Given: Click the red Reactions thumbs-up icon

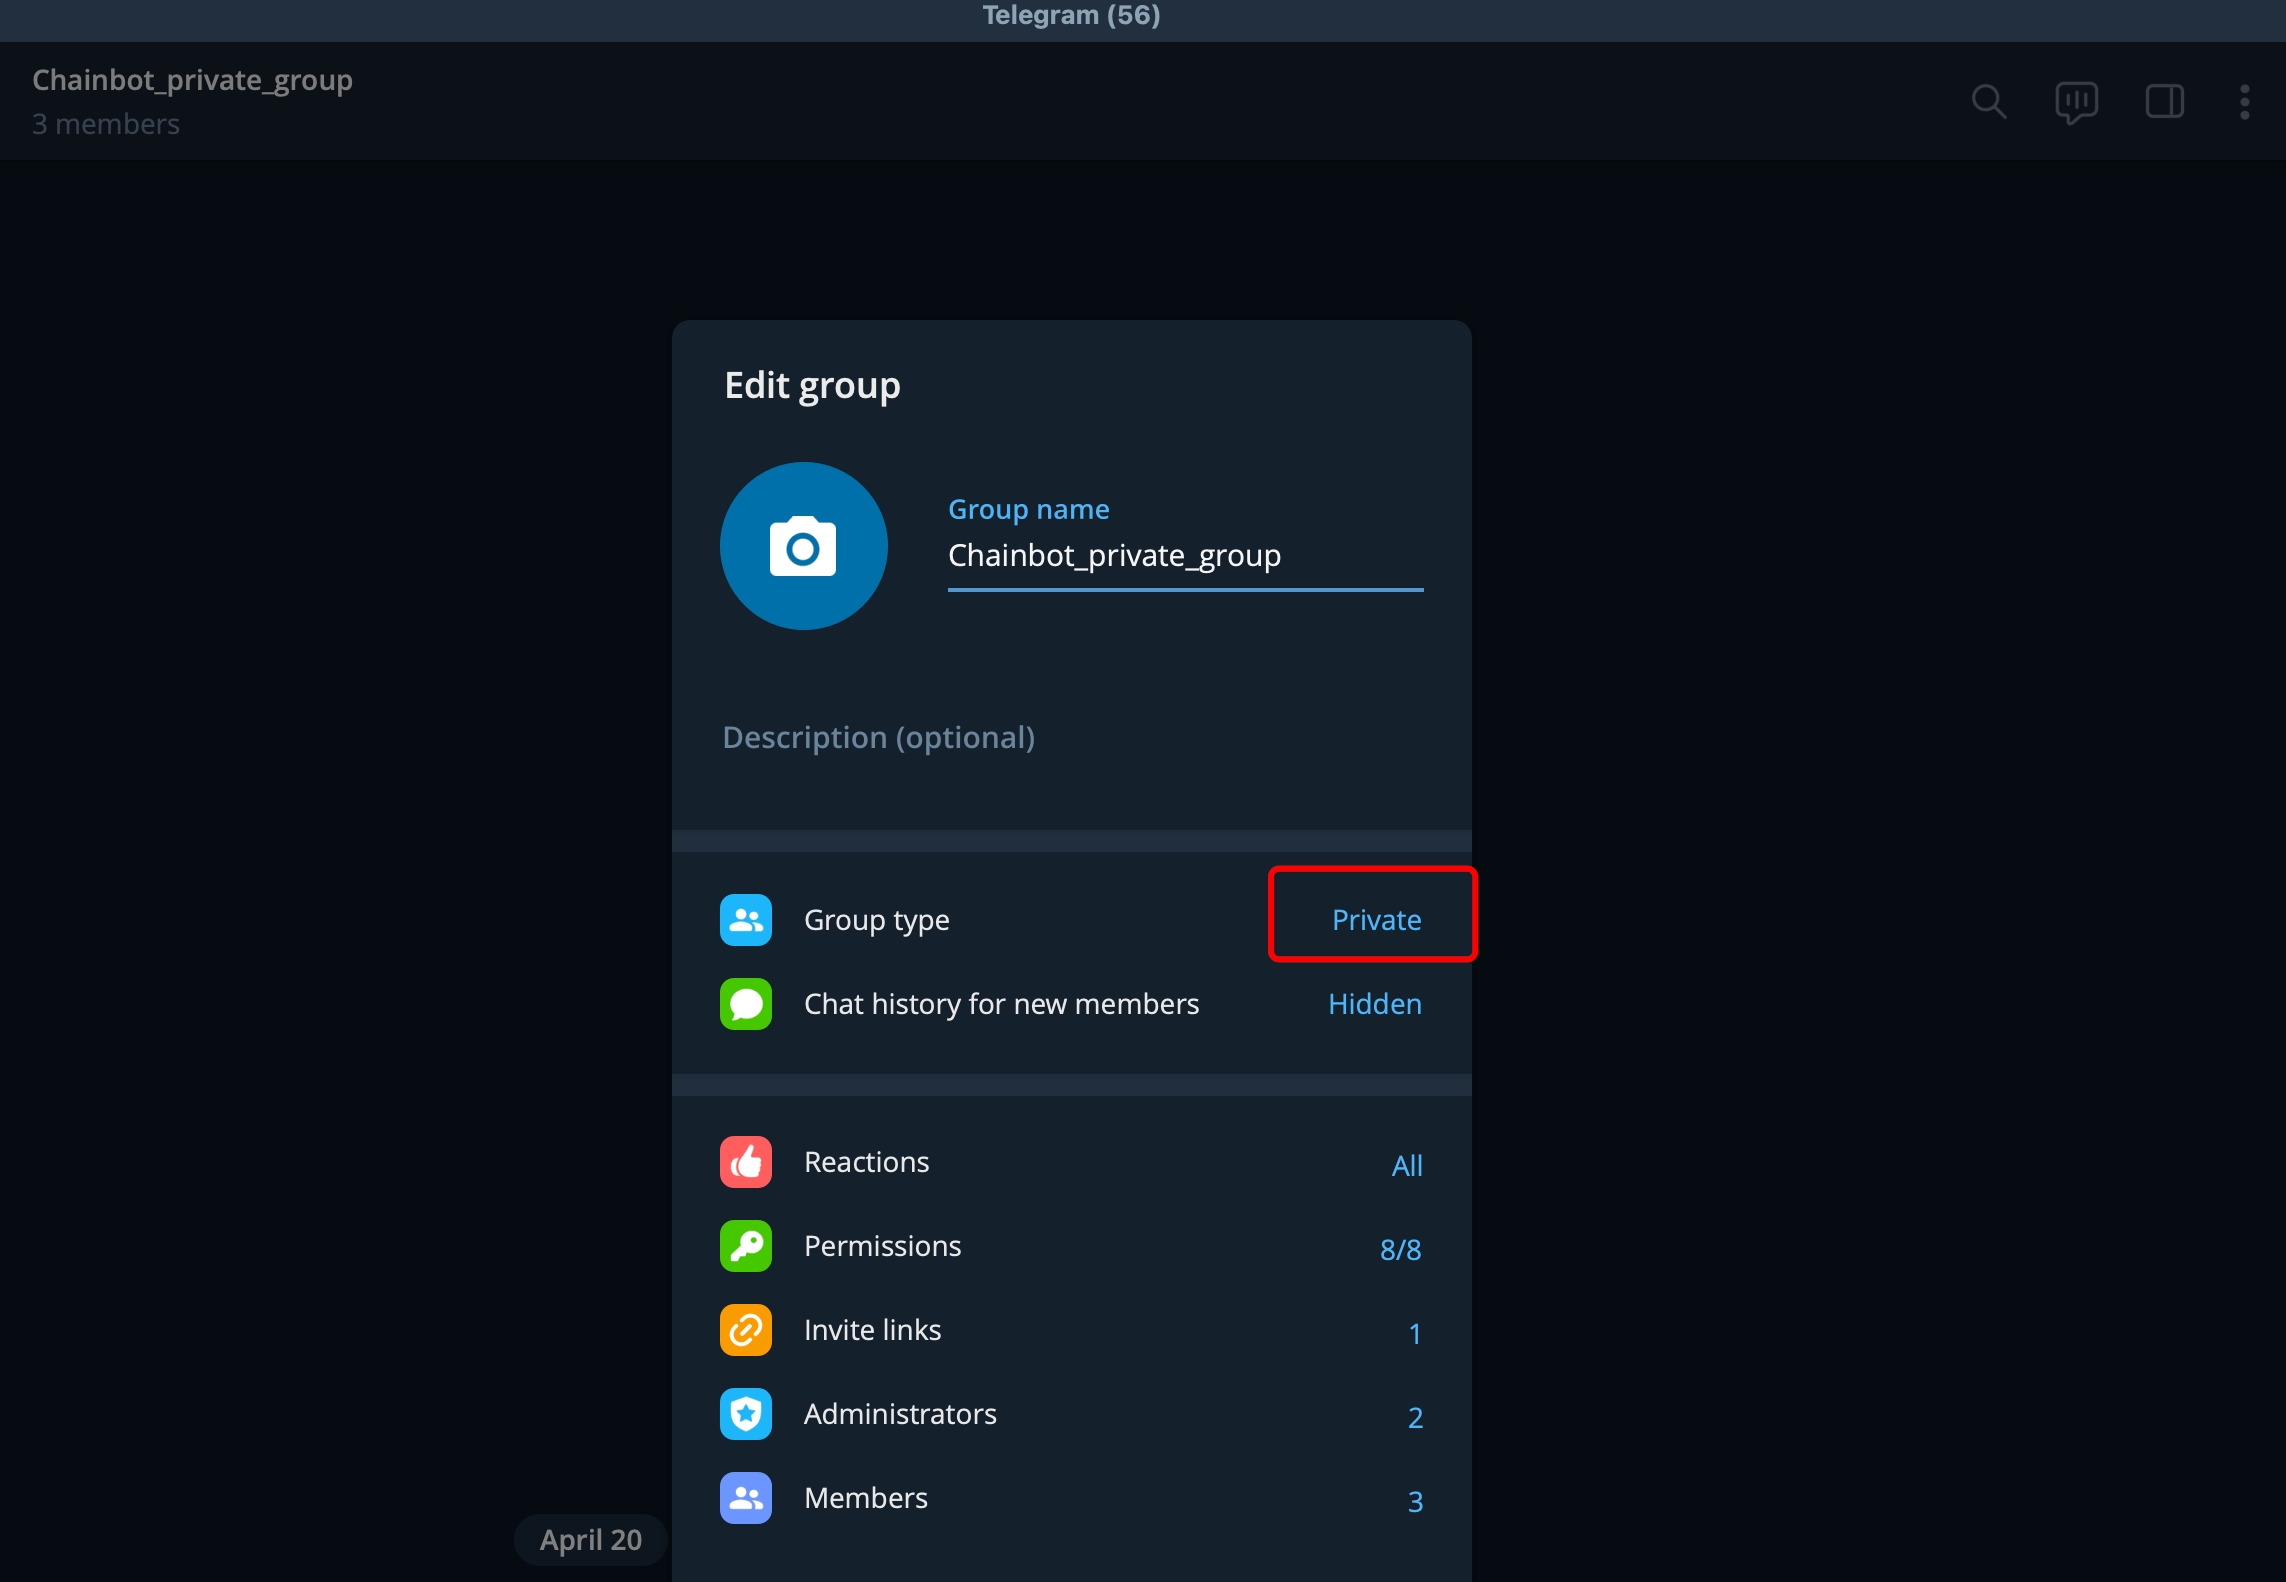Looking at the screenshot, I should pyautogui.click(x=746, y=1162).
